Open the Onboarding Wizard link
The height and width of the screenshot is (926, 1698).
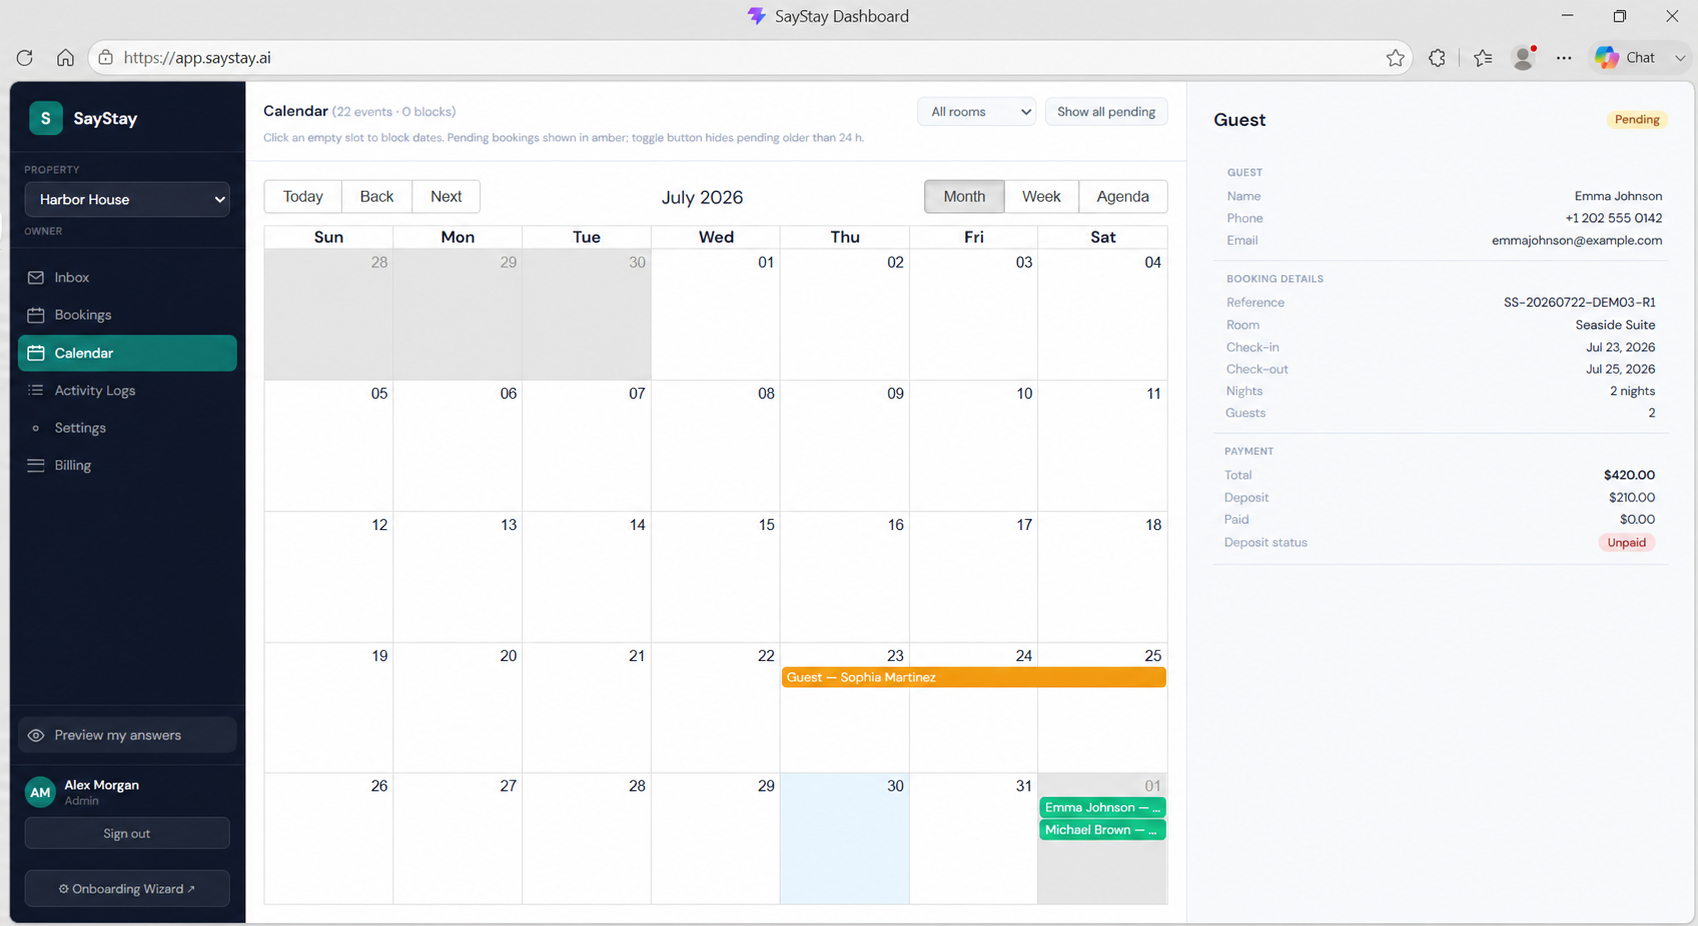[x=127, y=889]
